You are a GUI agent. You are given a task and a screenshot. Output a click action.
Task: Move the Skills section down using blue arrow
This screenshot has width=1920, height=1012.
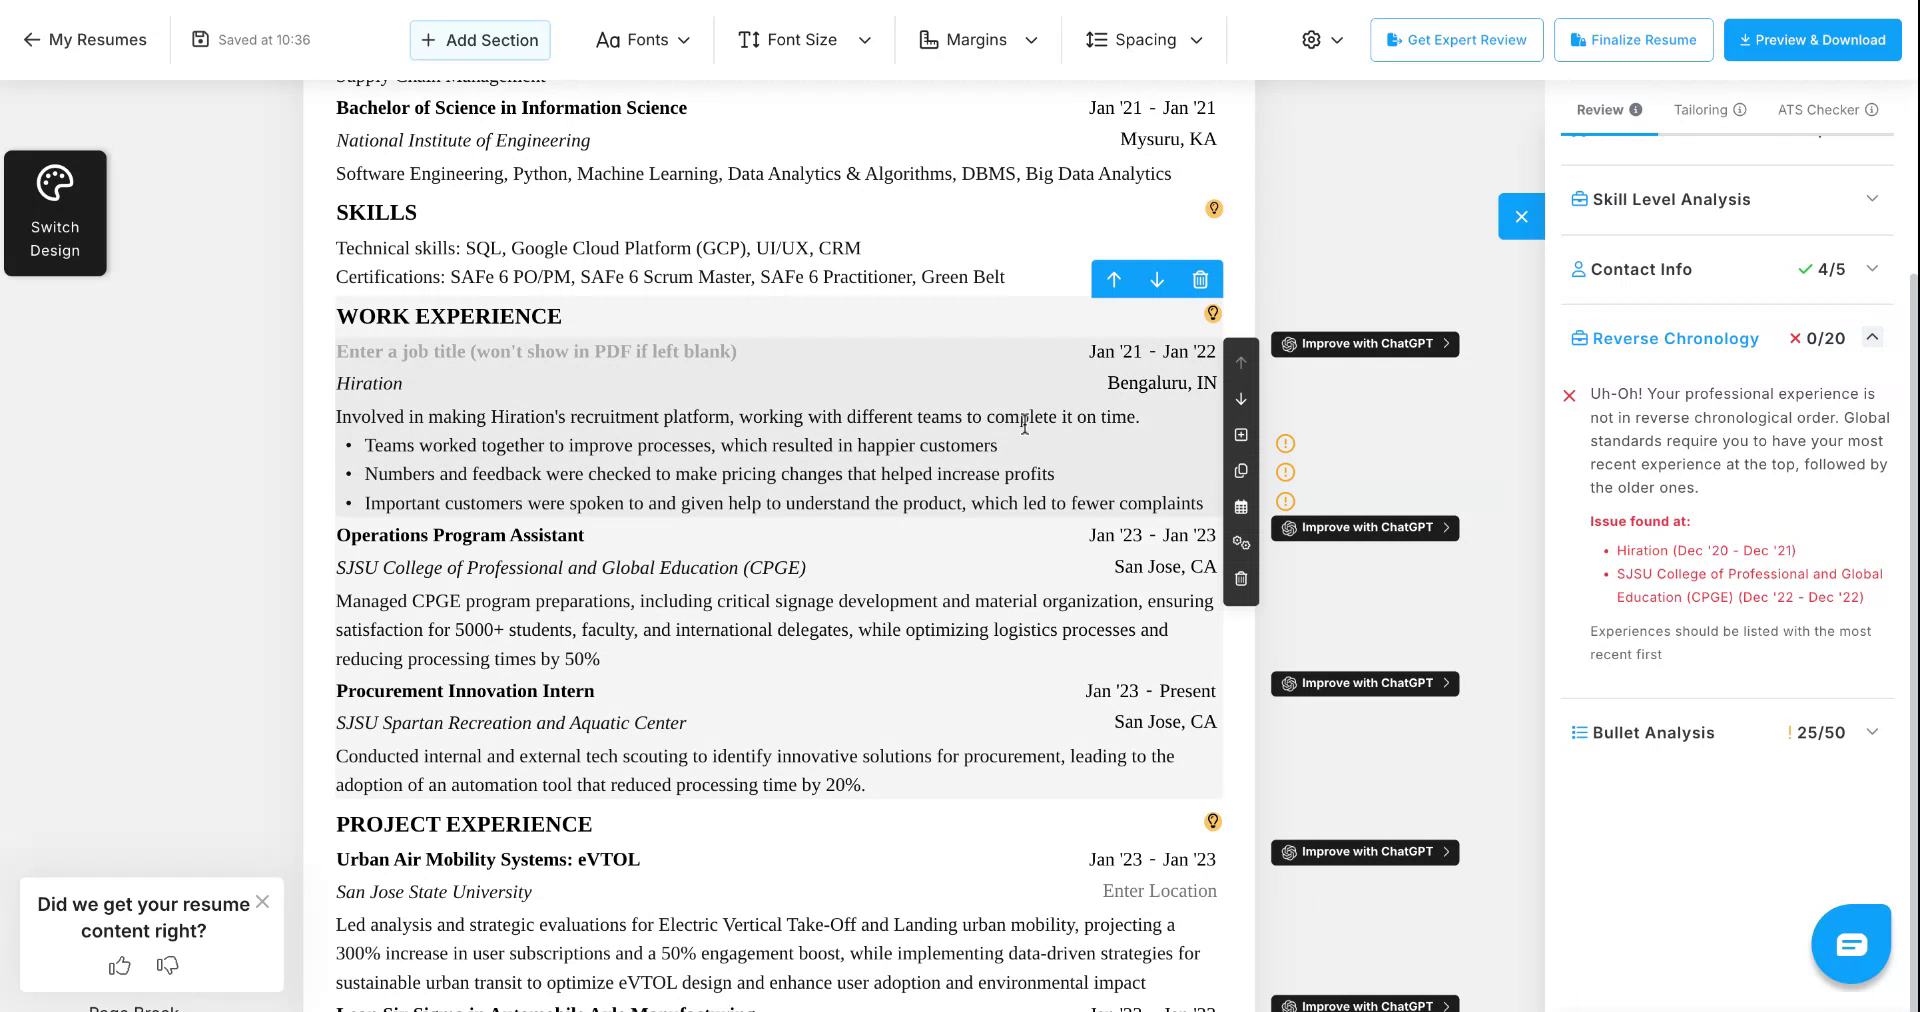click(x=1157, y=279)
